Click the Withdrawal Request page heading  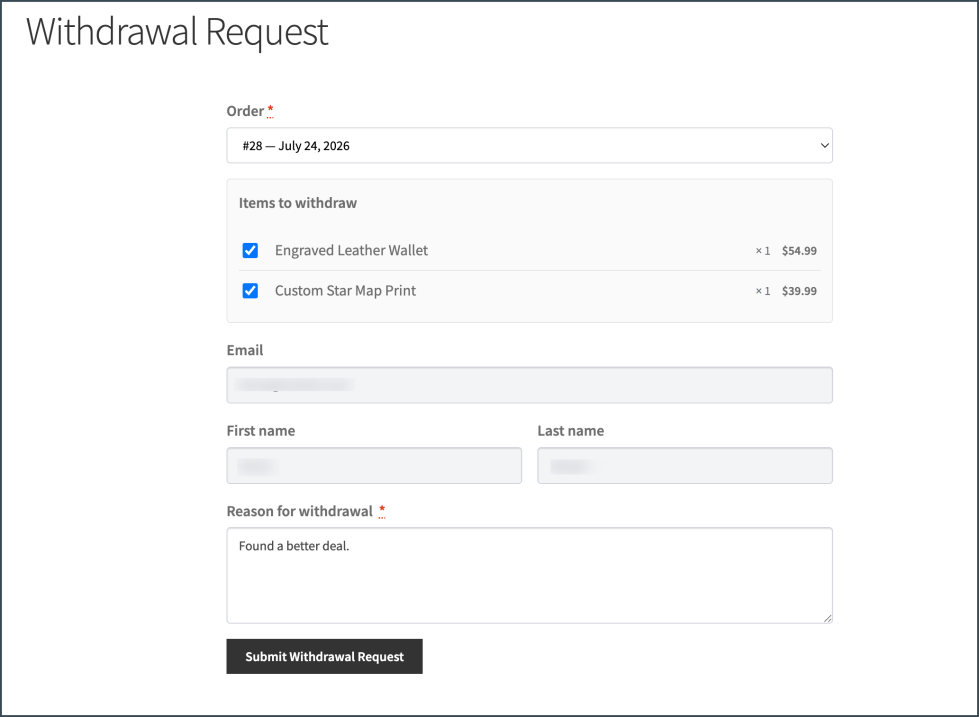[177, 32]
